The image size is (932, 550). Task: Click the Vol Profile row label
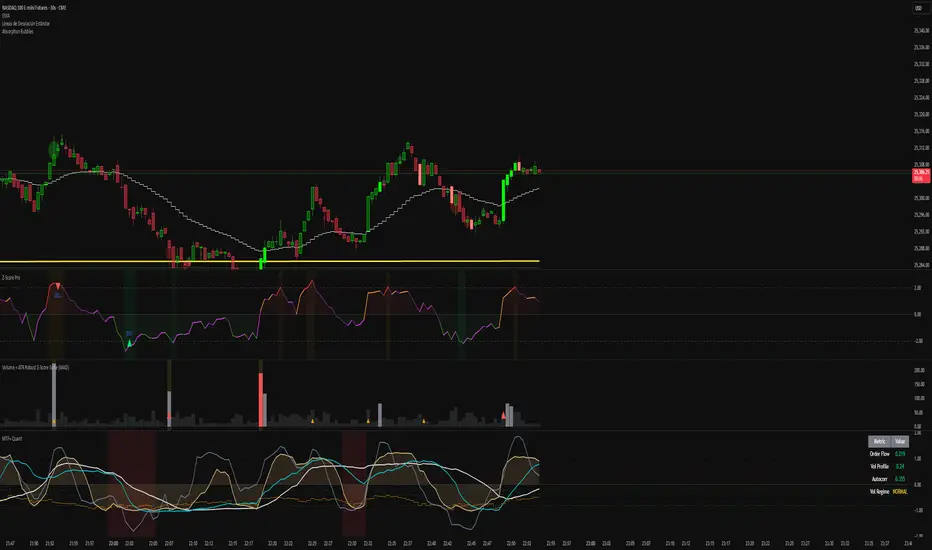(x=879, y=466)
